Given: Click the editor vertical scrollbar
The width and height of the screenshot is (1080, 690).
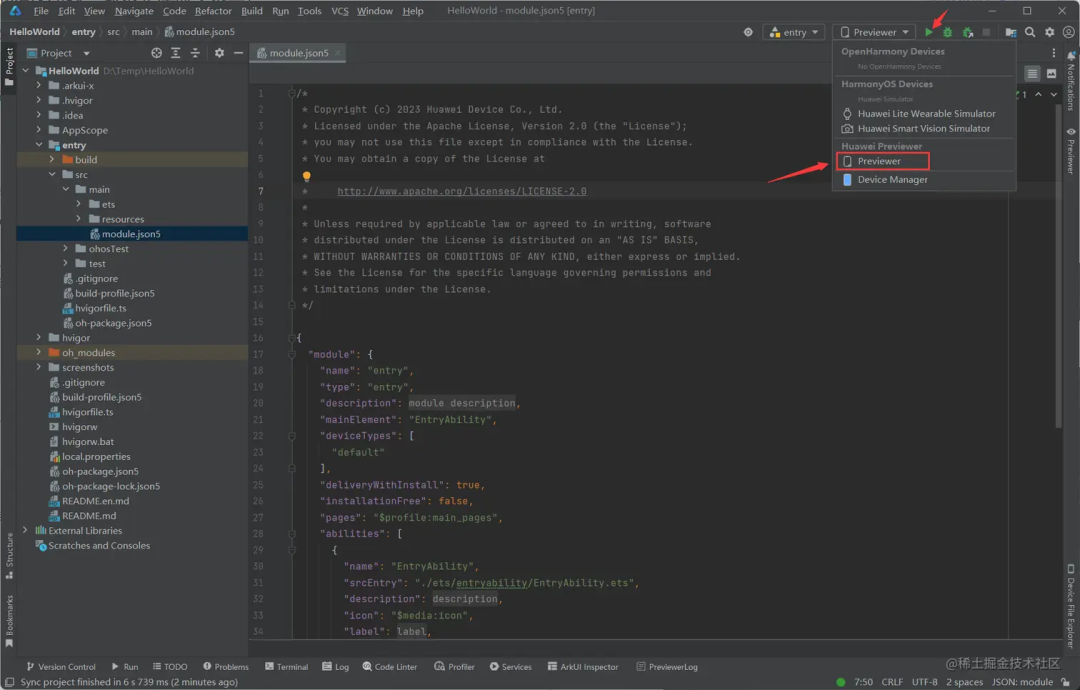Looking at the screenshot, I should coord(1058,266).
